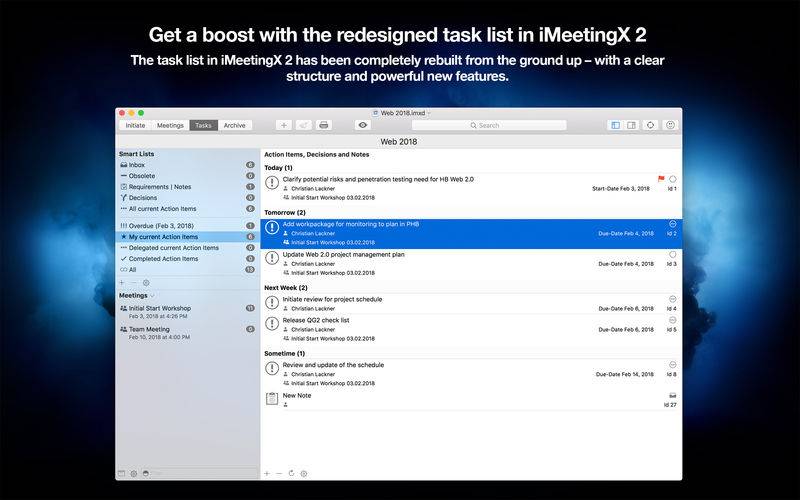Viewport: 800px width, 500px height.
Task: Click exclamation icon of Release QG2 task
Action: [272, 323]
